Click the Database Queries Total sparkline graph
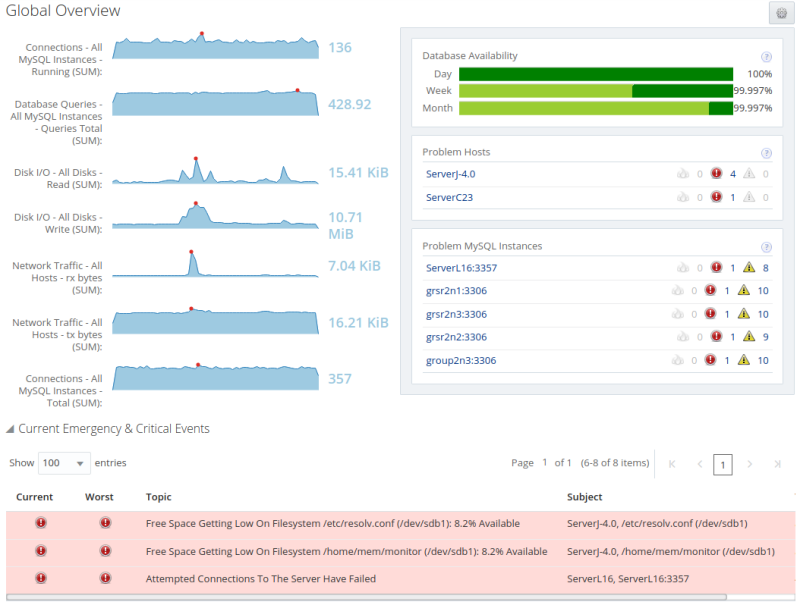This screenshot has width=800, height=605. (x=215, y=103)
